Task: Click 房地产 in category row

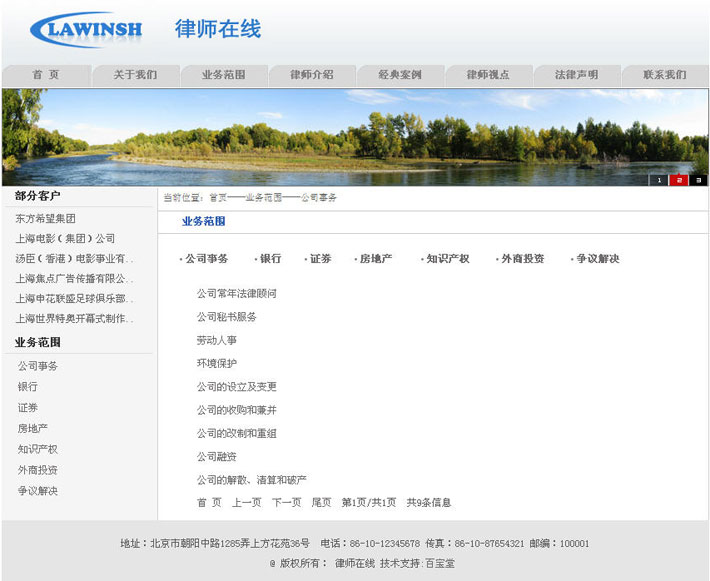Action: [376, 259]
